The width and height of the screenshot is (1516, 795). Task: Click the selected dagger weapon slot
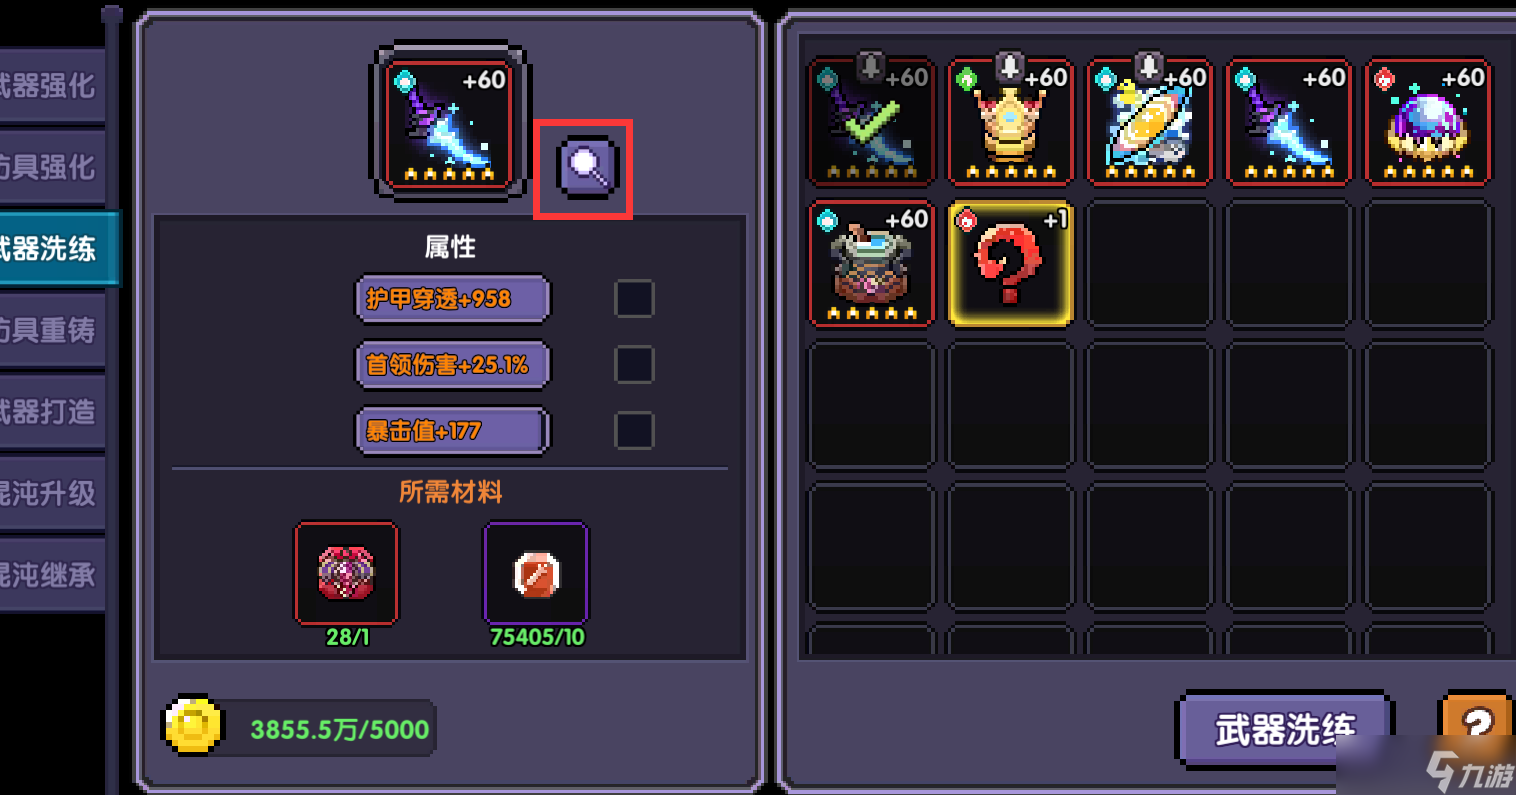pos(452,122)
